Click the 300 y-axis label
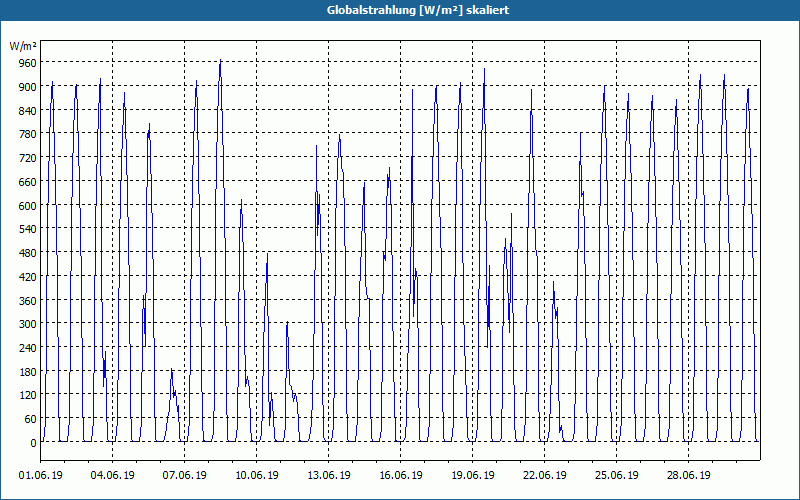The height and width of the screenshot is (500, 800). pyautogui.click(x=28, y=324)
